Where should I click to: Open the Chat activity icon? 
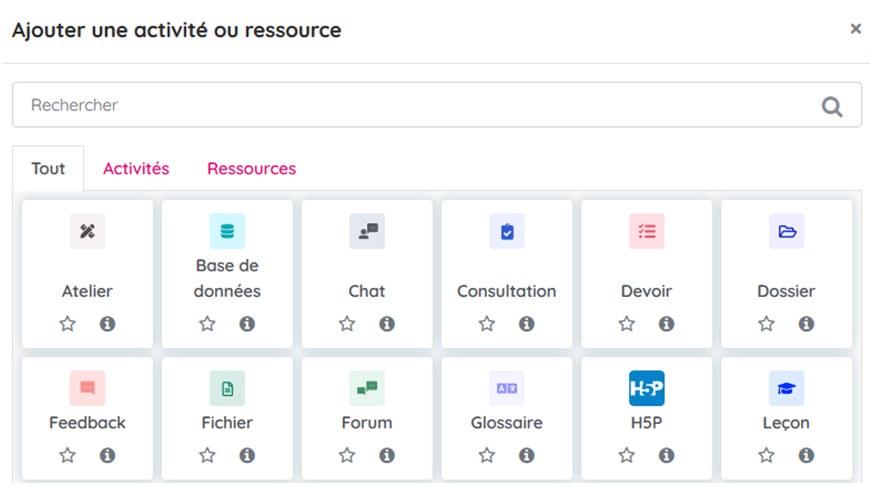click(367, 231)
